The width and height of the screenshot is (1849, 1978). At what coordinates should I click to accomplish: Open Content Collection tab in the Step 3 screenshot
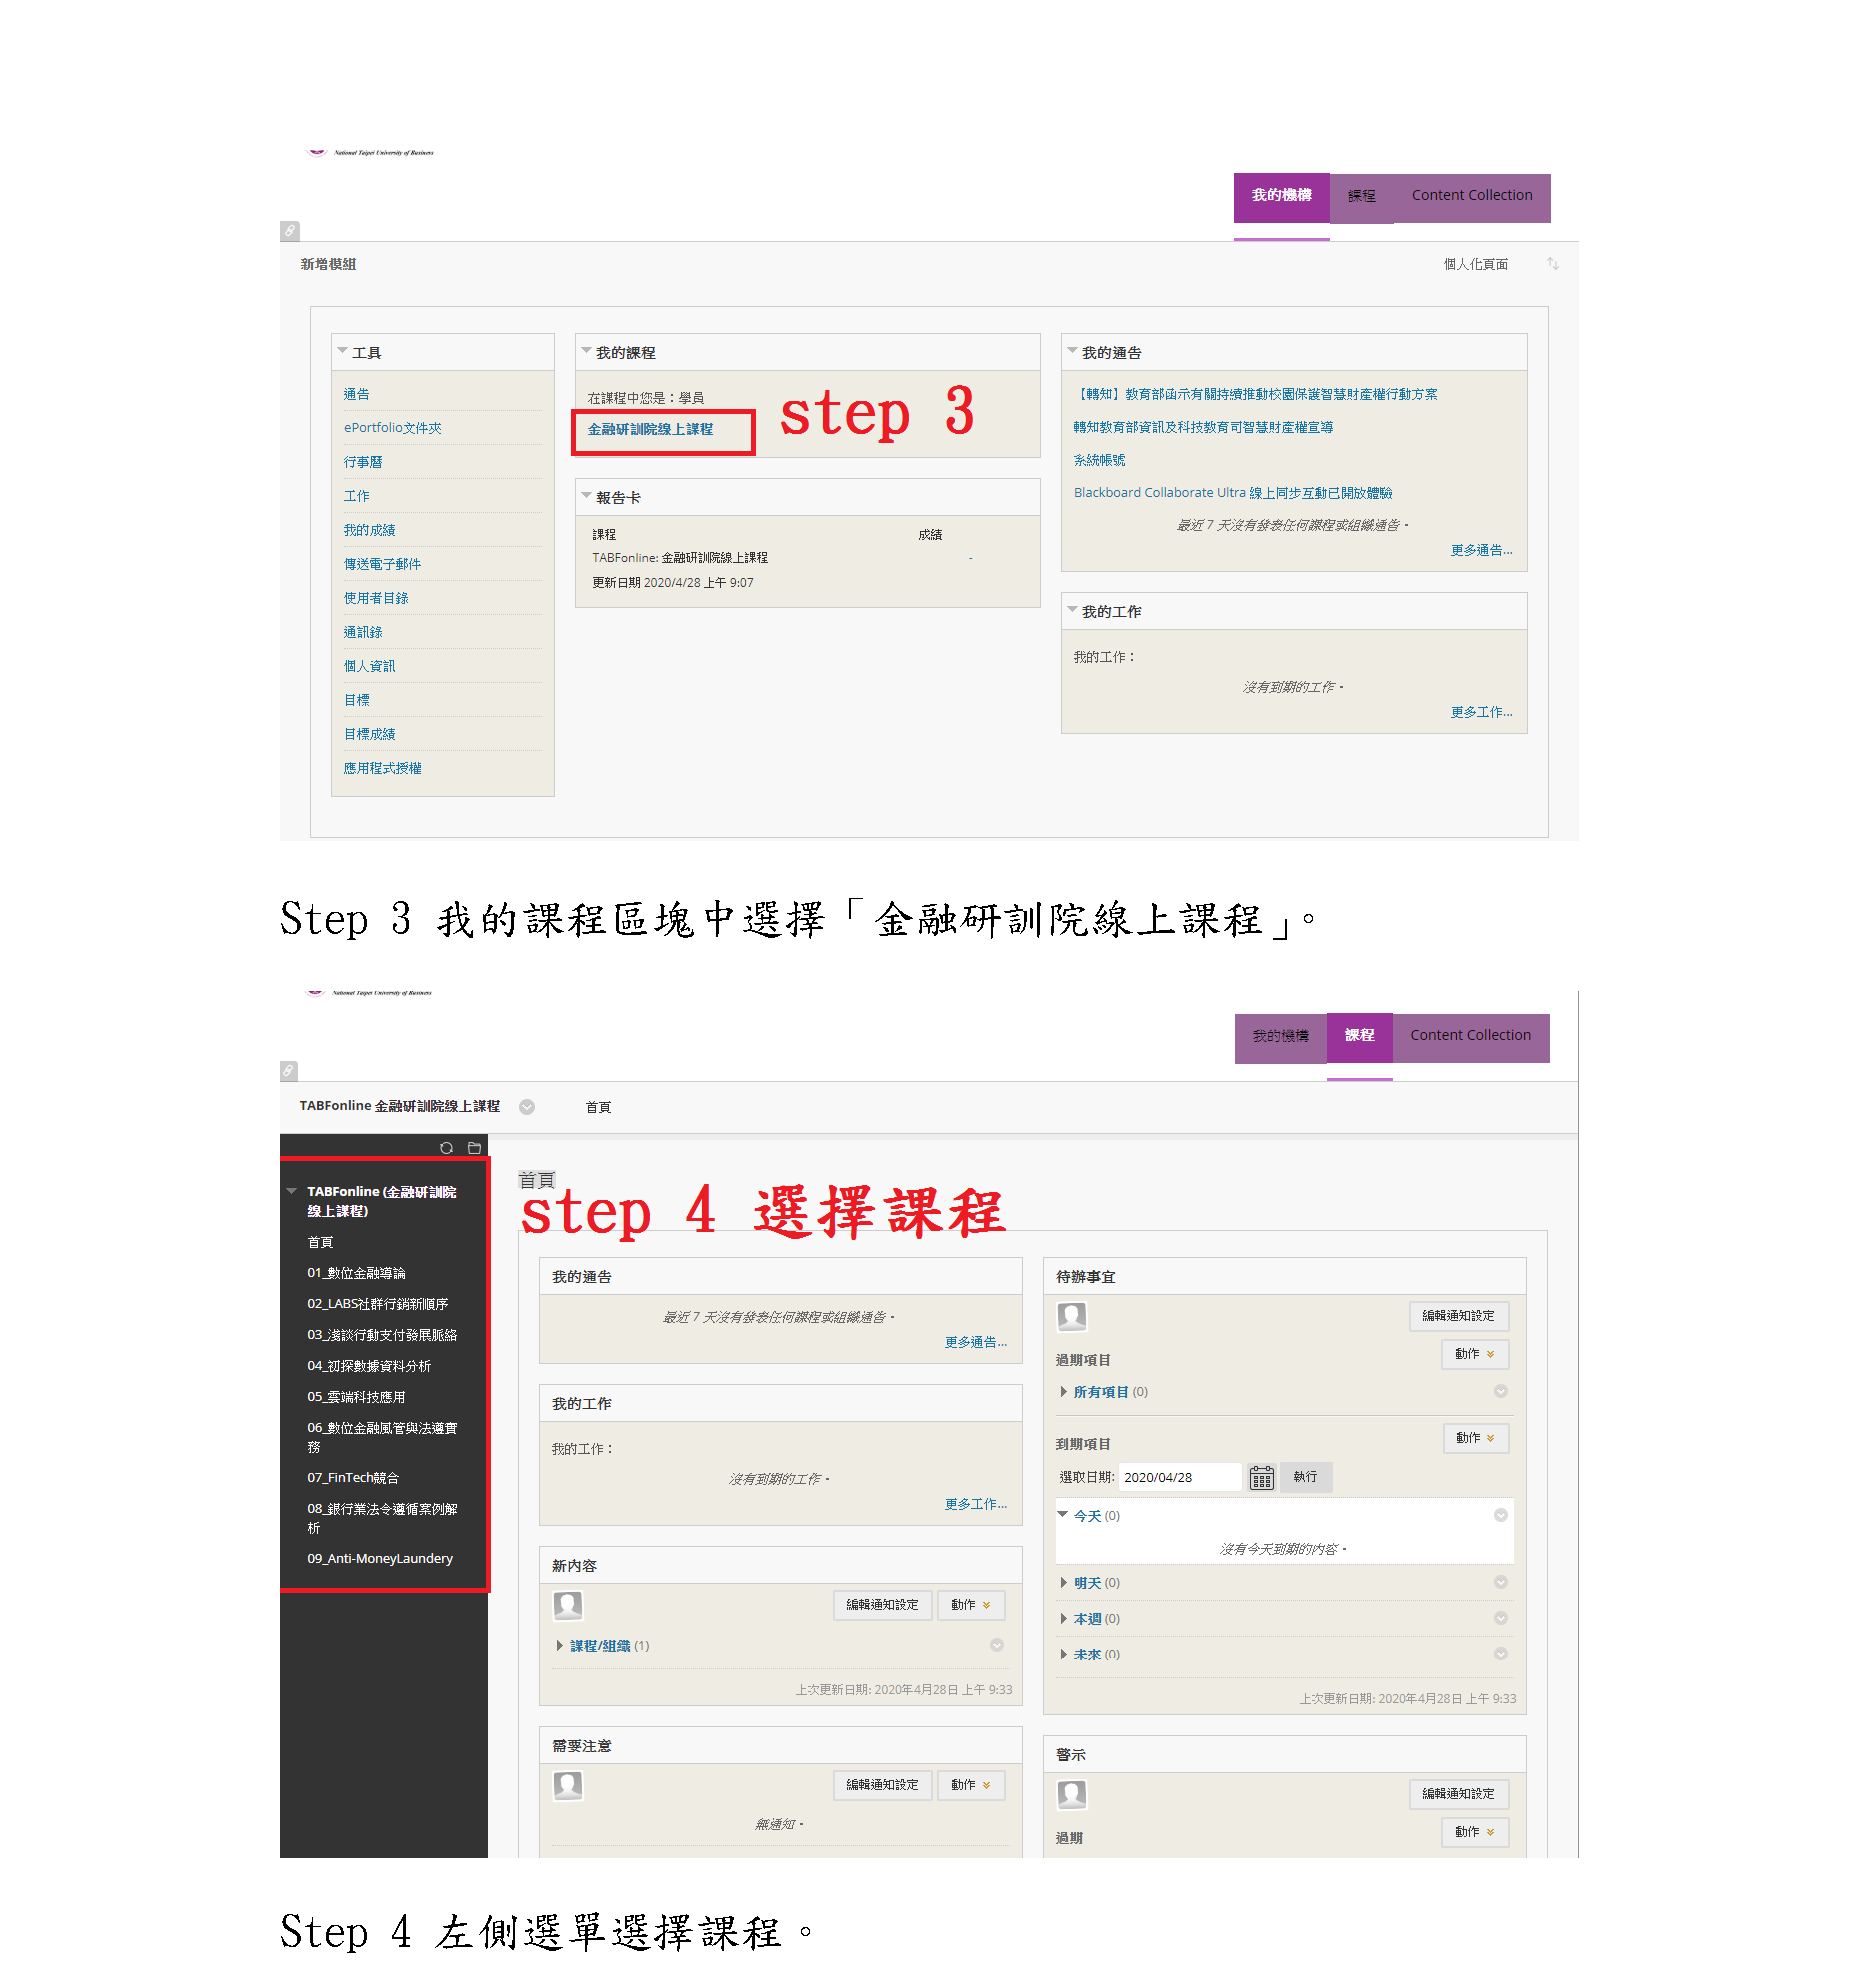[x=1471, y=197]
